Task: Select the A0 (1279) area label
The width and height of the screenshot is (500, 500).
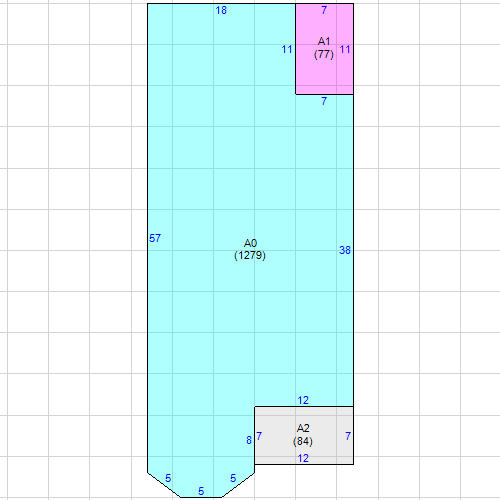Action: tap(250, 249)
